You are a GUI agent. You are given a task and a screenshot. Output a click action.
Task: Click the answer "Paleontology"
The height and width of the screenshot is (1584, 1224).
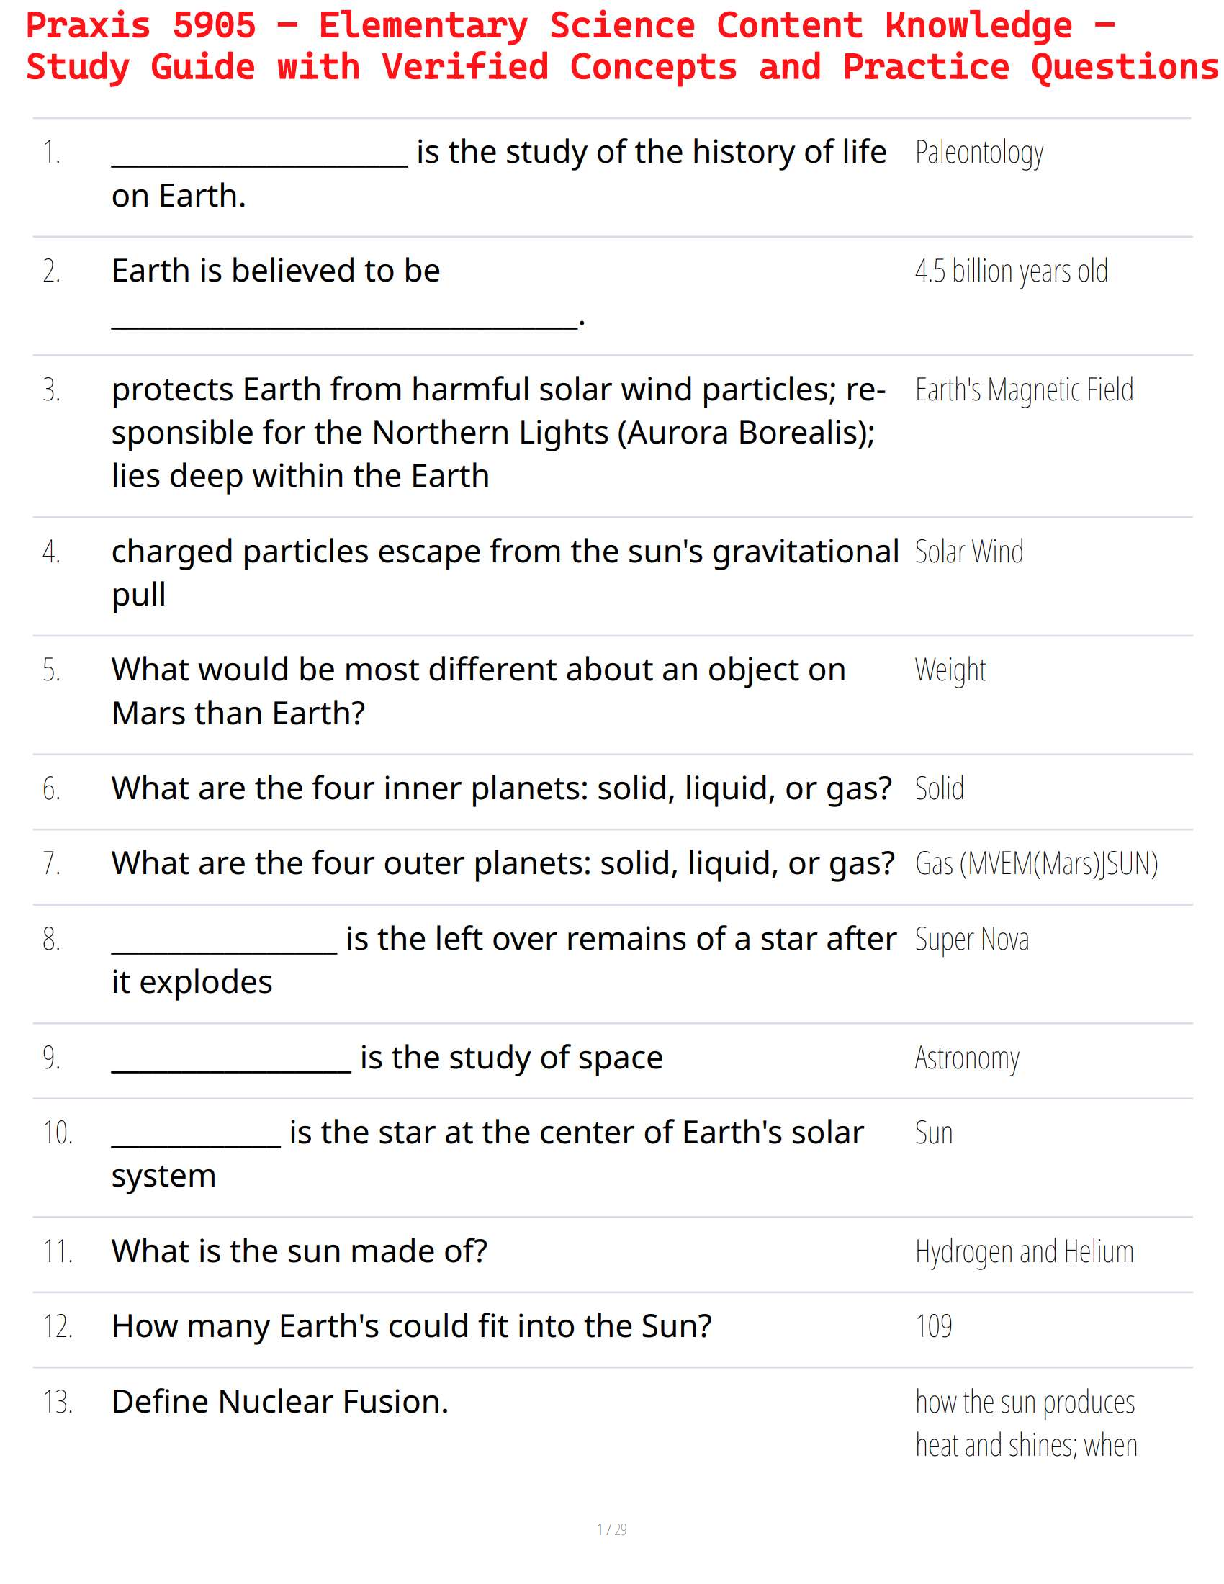tap(979, 153)
